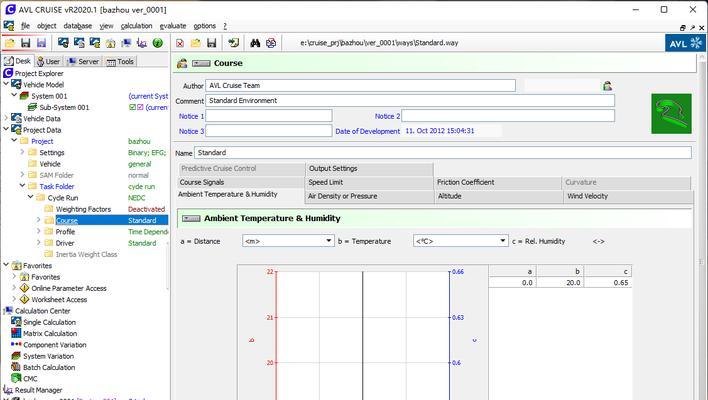Viewport: 708px width, 400px height.
Task: Click the Matrix Calculation icon
Action: click(x=16, y=333)
